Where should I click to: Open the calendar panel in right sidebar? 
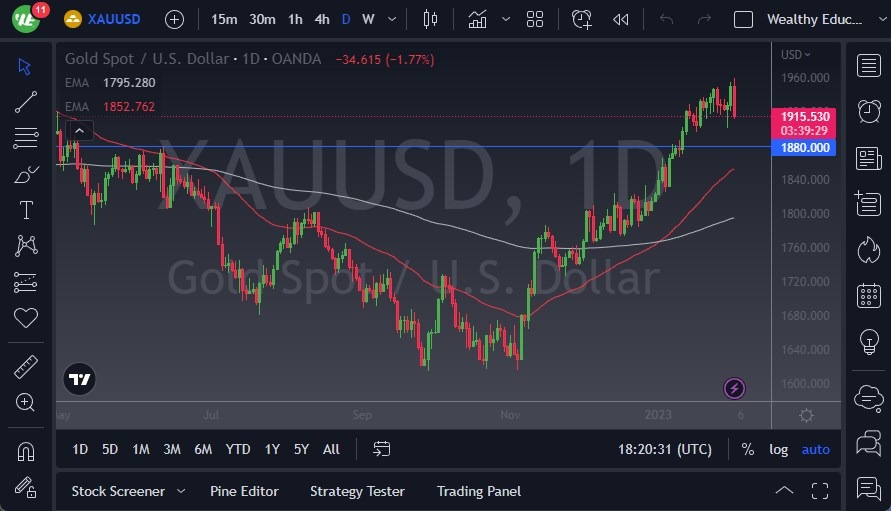pyautogui.click(x=868, y=295)
